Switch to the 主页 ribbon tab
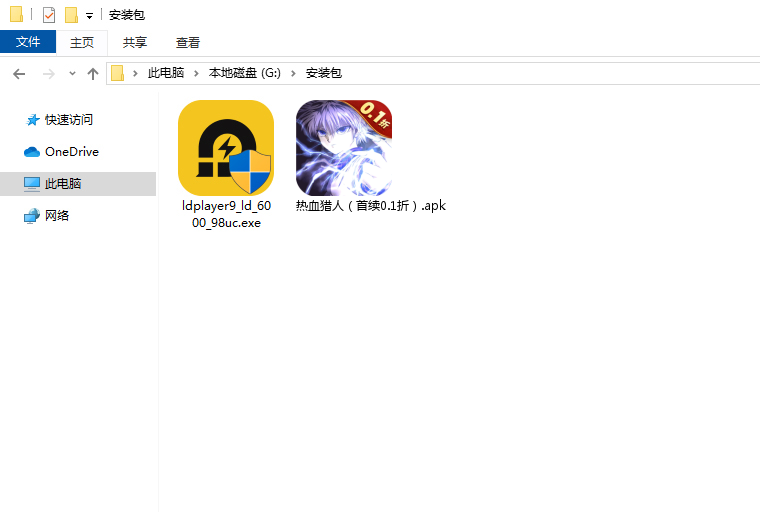760x512 pixels. point(82,42)
